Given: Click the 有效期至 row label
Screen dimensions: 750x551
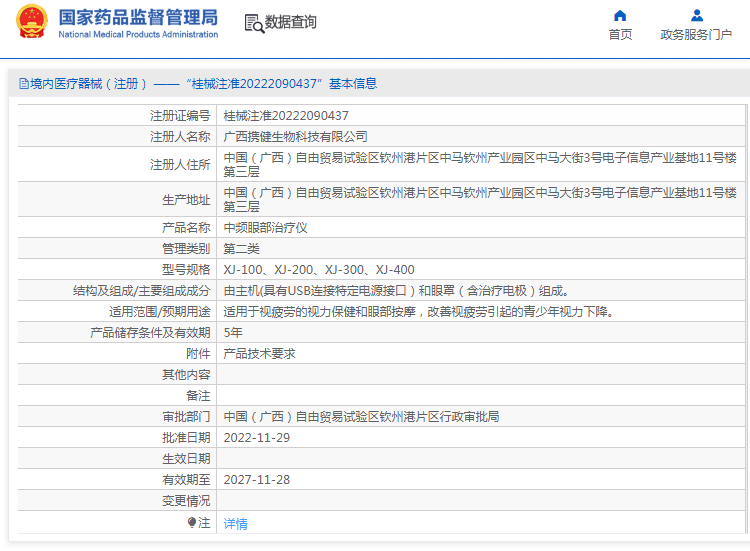Looking at the screenshot, I should [x=186, y=480].
